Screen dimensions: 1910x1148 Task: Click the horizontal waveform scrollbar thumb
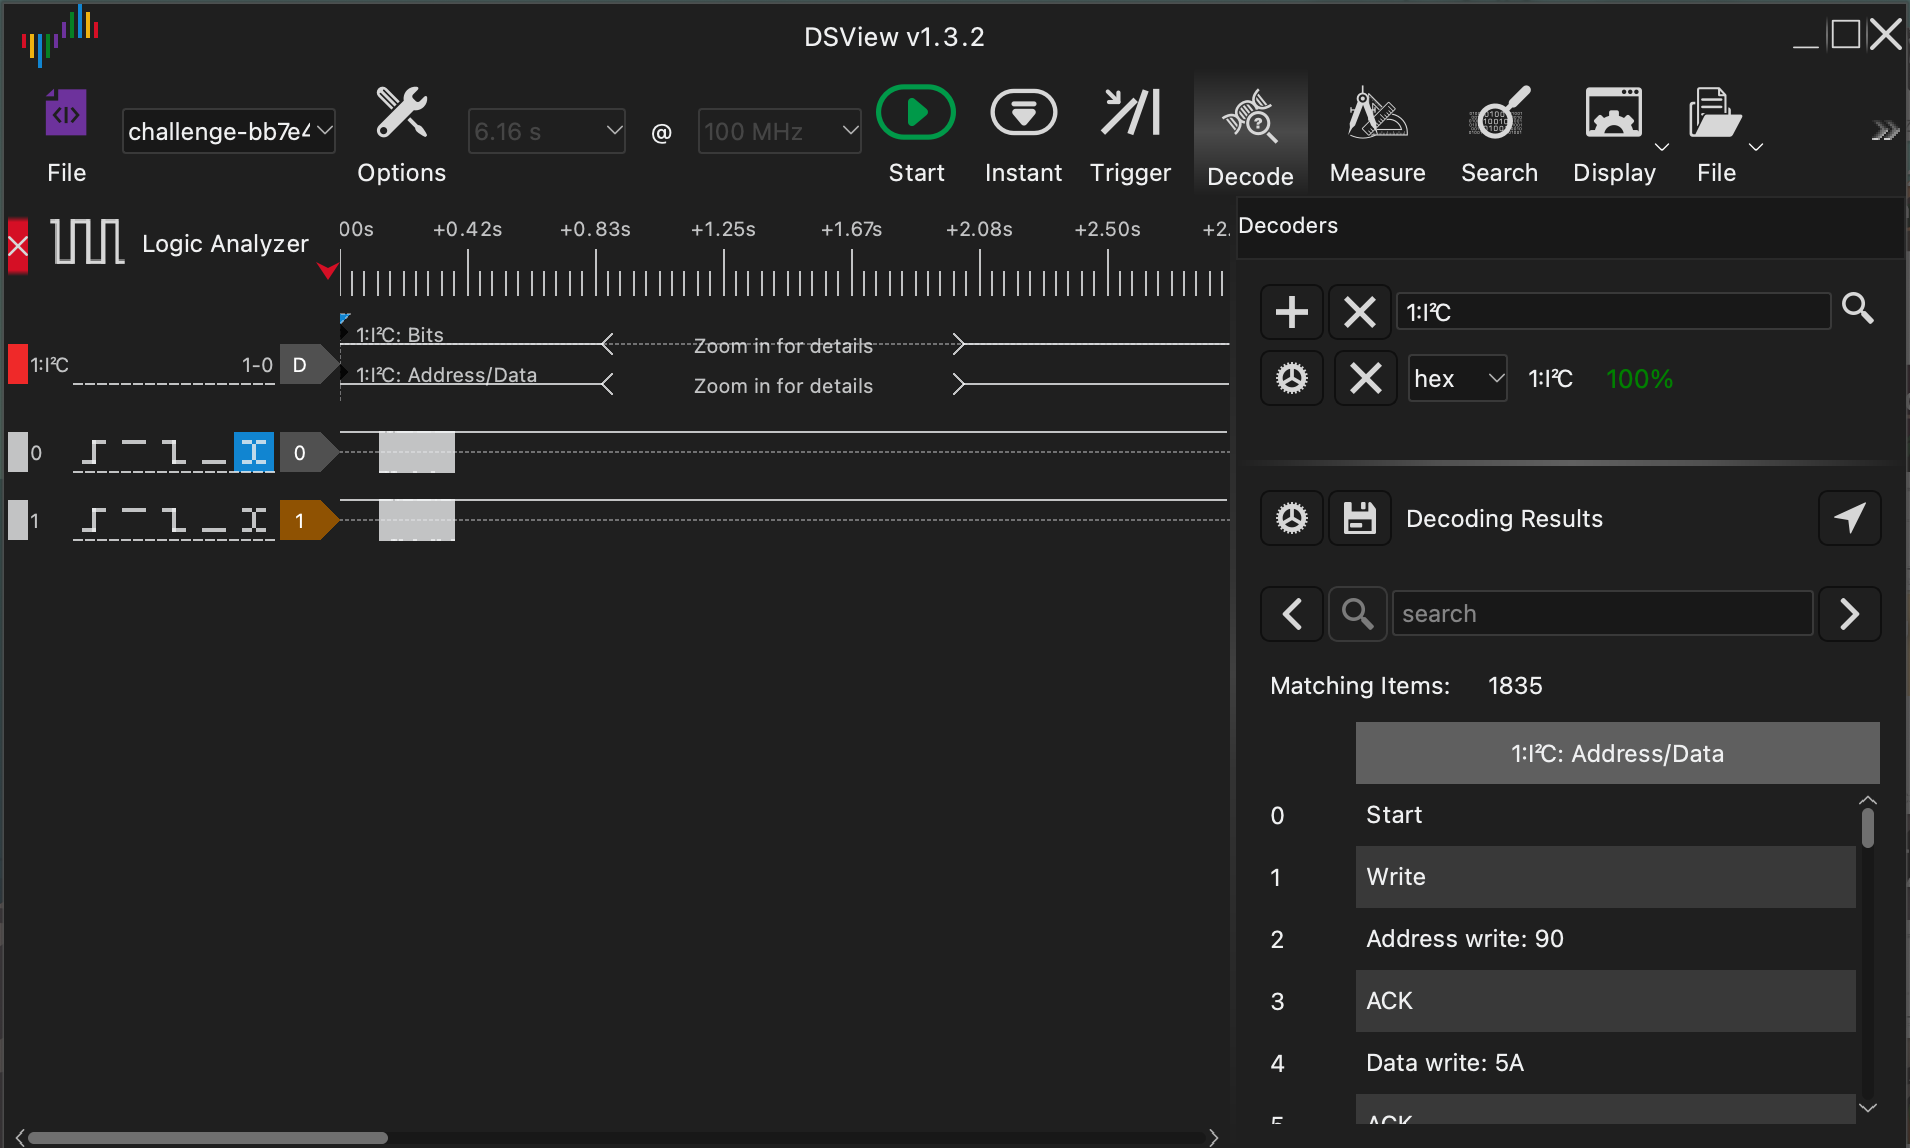click(x=207, y=1138)
